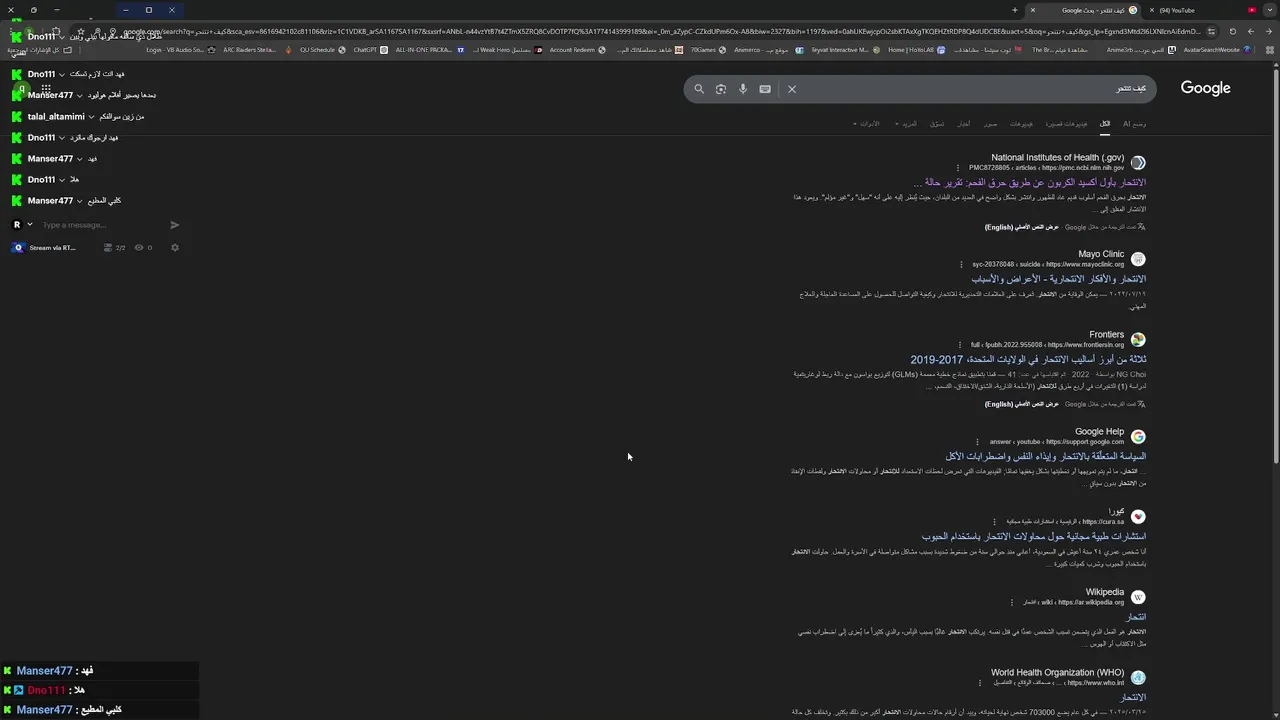Viewport: 1280px width, 720px height.
Task: Open the Mayo Clinic result title link
Action: coord(1059,279)
